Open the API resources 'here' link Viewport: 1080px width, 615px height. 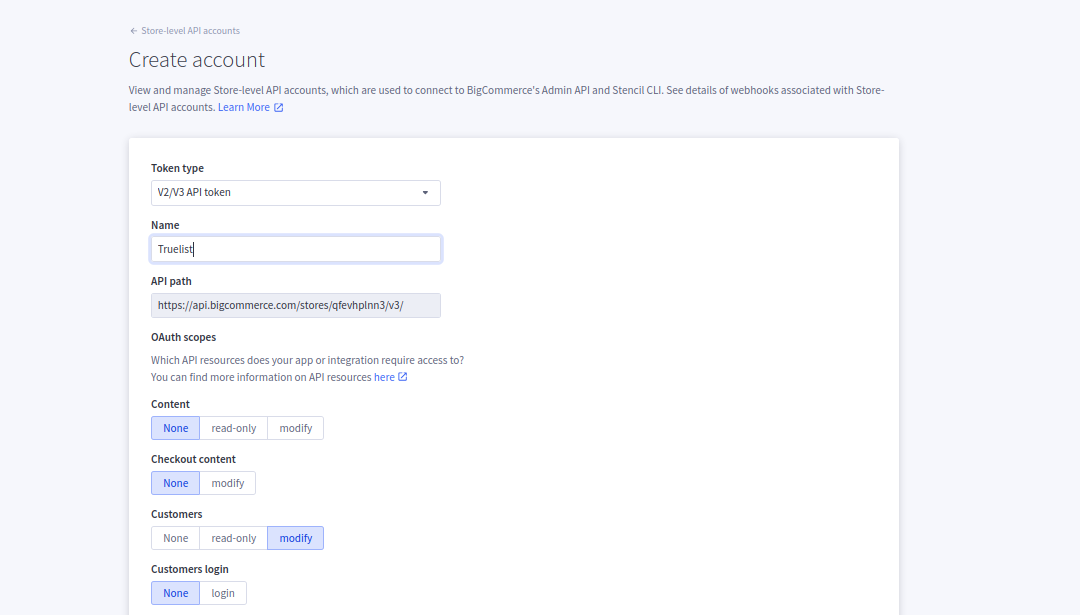pyautogui.click(x=384, y=377)
